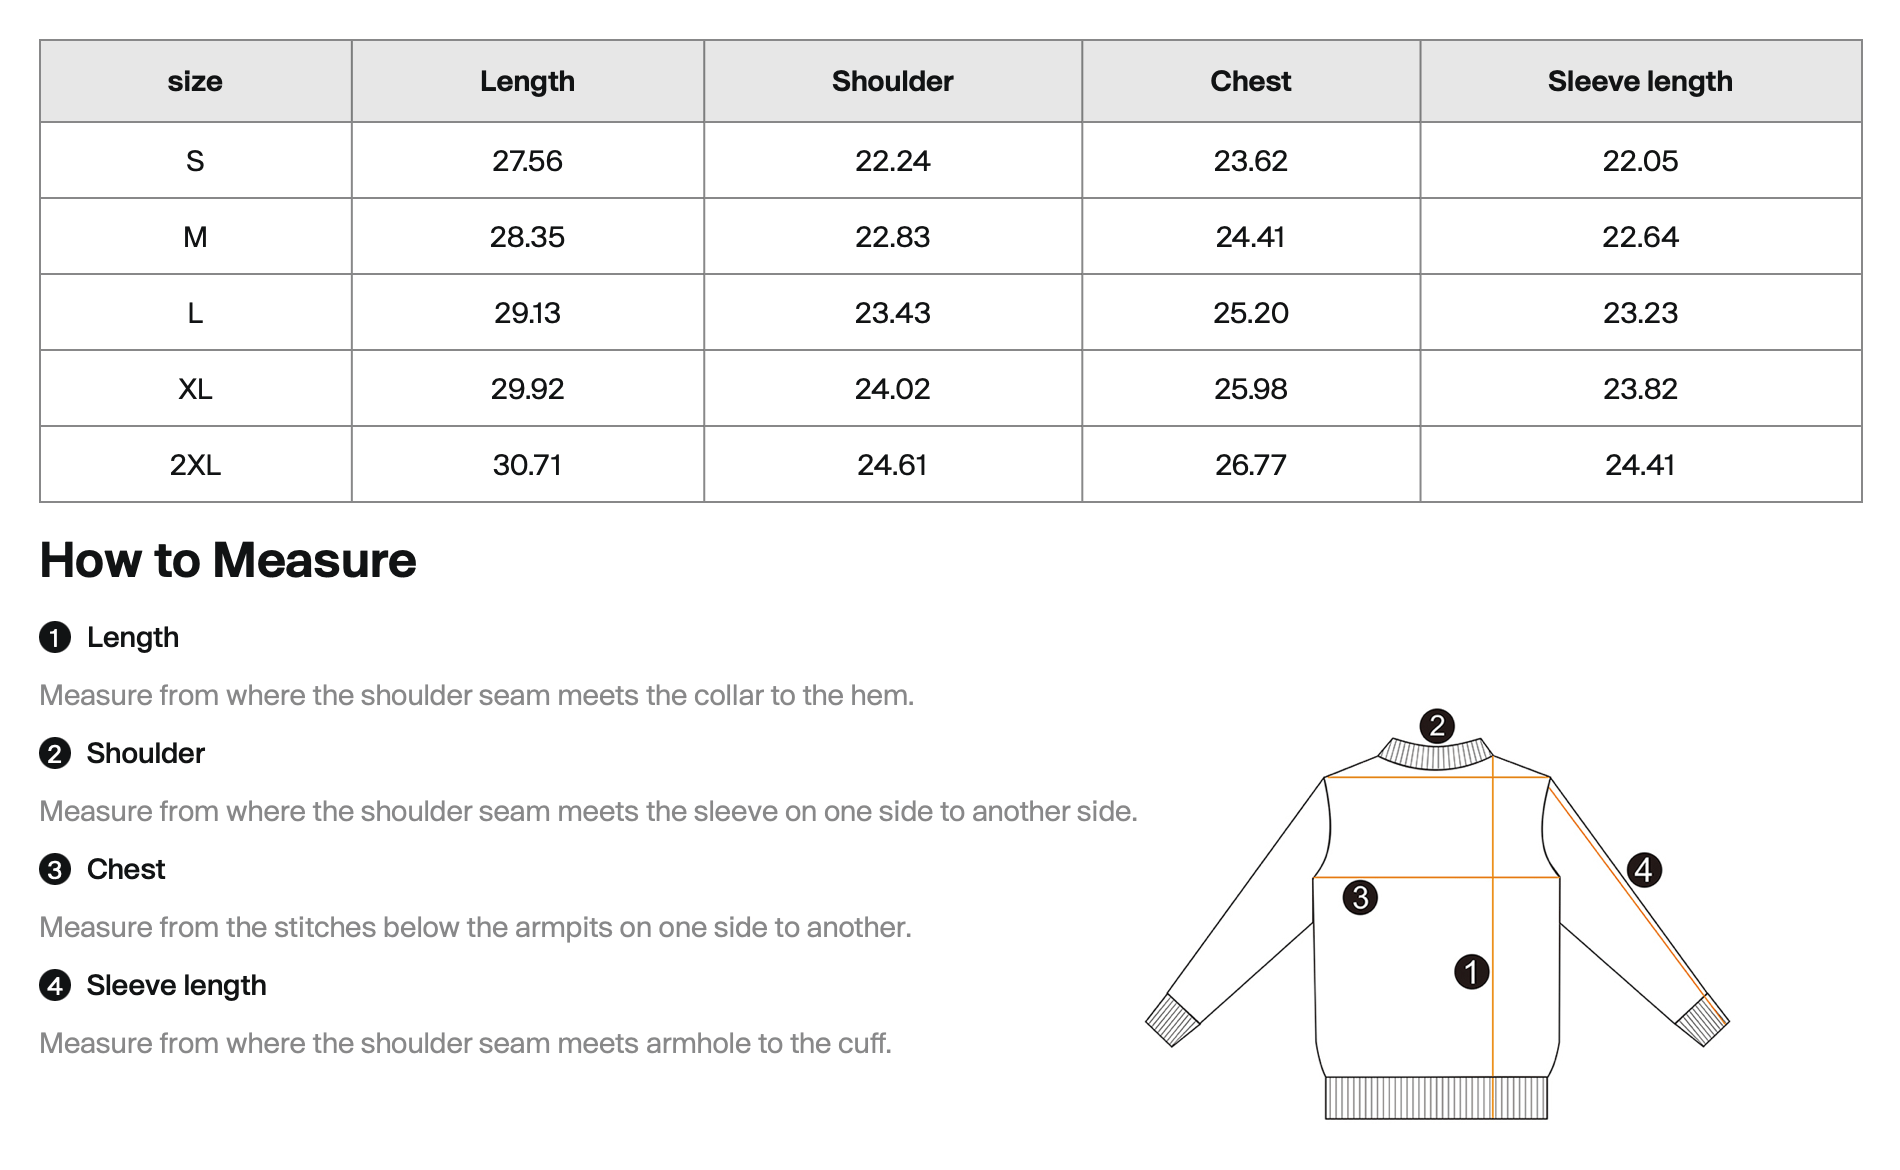
Task: Click the How to Measure heading
Action: (x=228, y=560)
